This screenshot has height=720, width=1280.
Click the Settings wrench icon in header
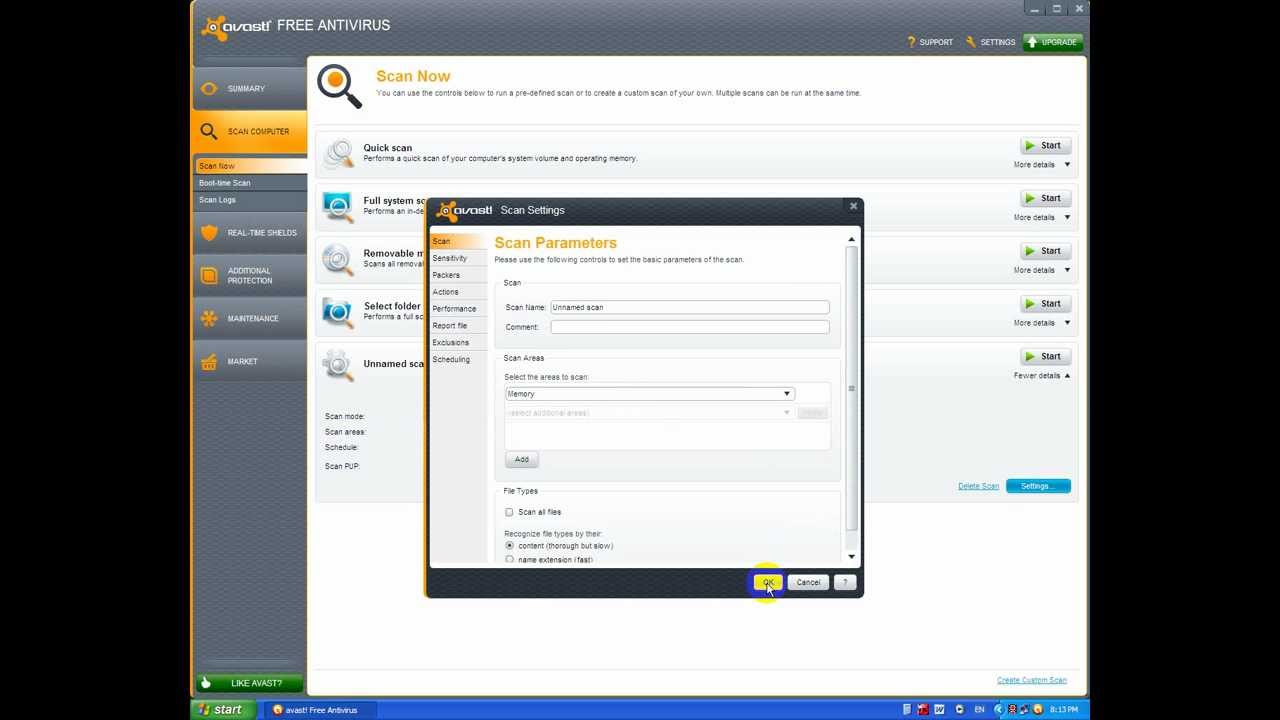(x=971, y=42)
